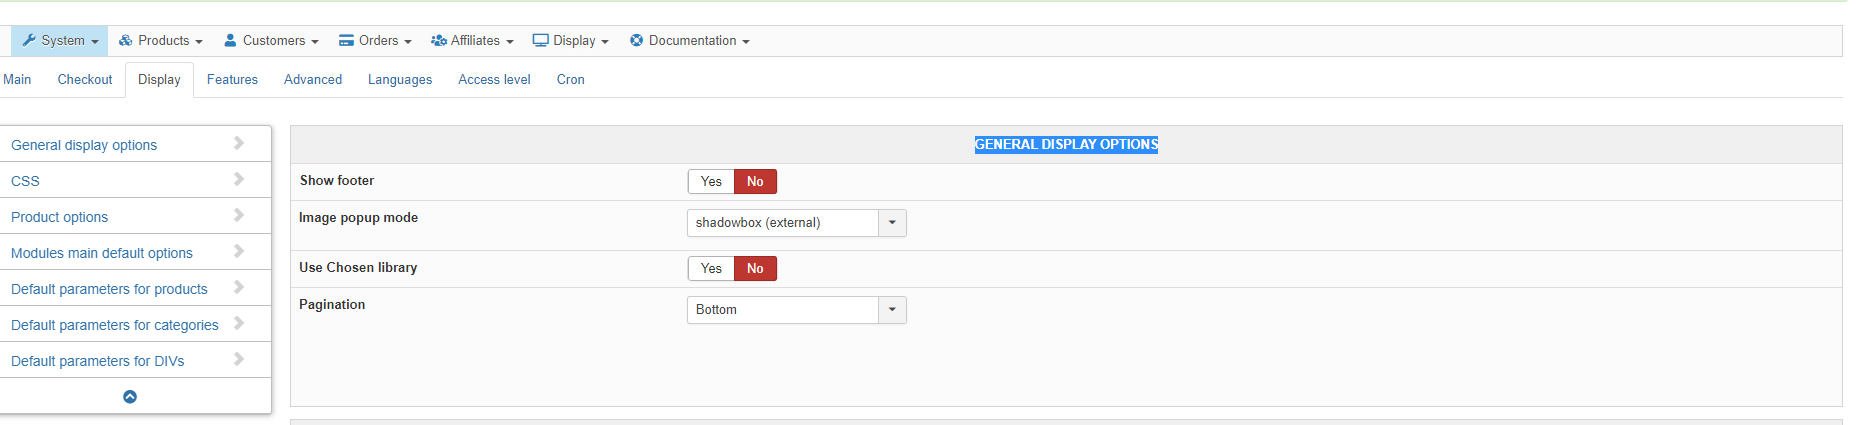Switch to the Checkout tab
1858x425 pixels.
click(x=85, y=80)
